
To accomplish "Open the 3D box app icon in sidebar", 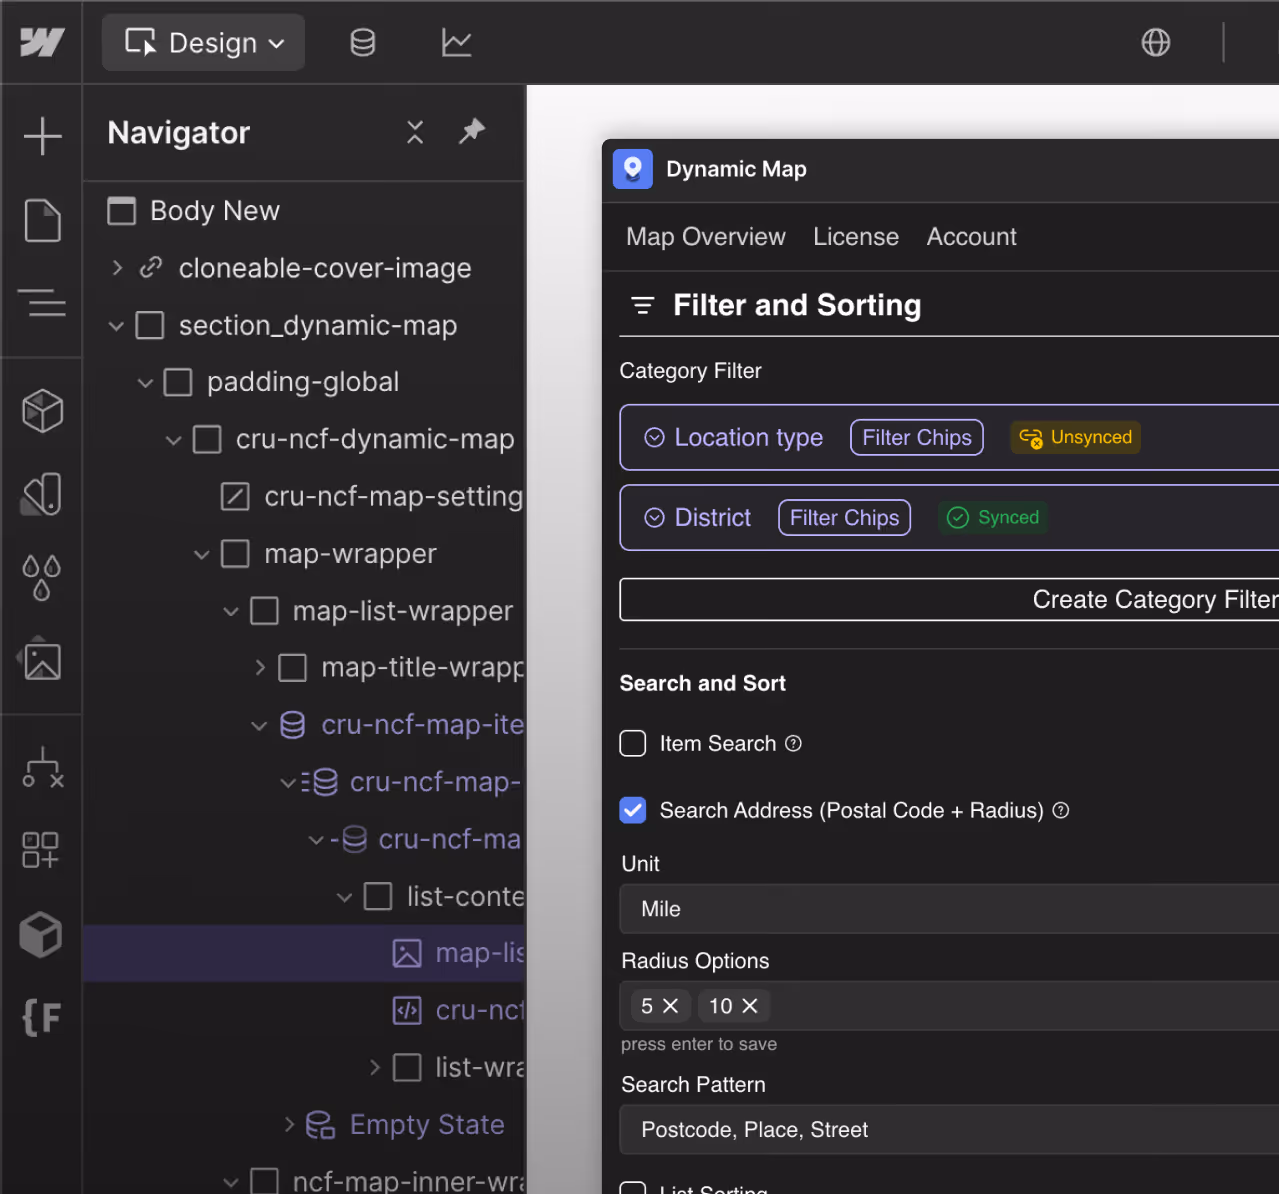I will tap(41, 934).
